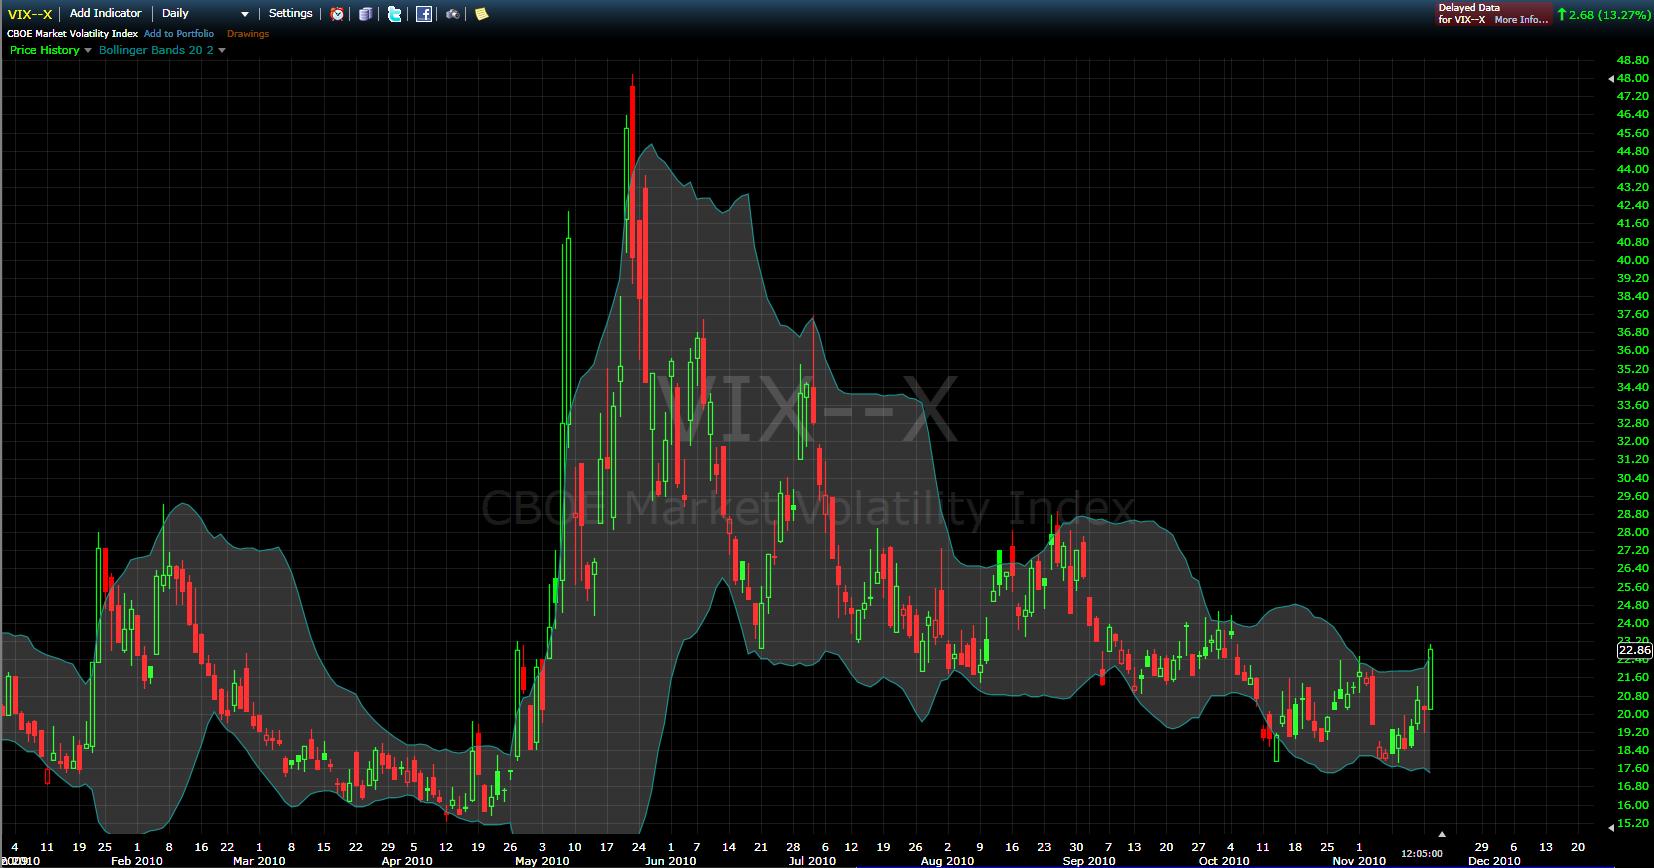Expand the Price History dropdown arrow

coord(88,50)
